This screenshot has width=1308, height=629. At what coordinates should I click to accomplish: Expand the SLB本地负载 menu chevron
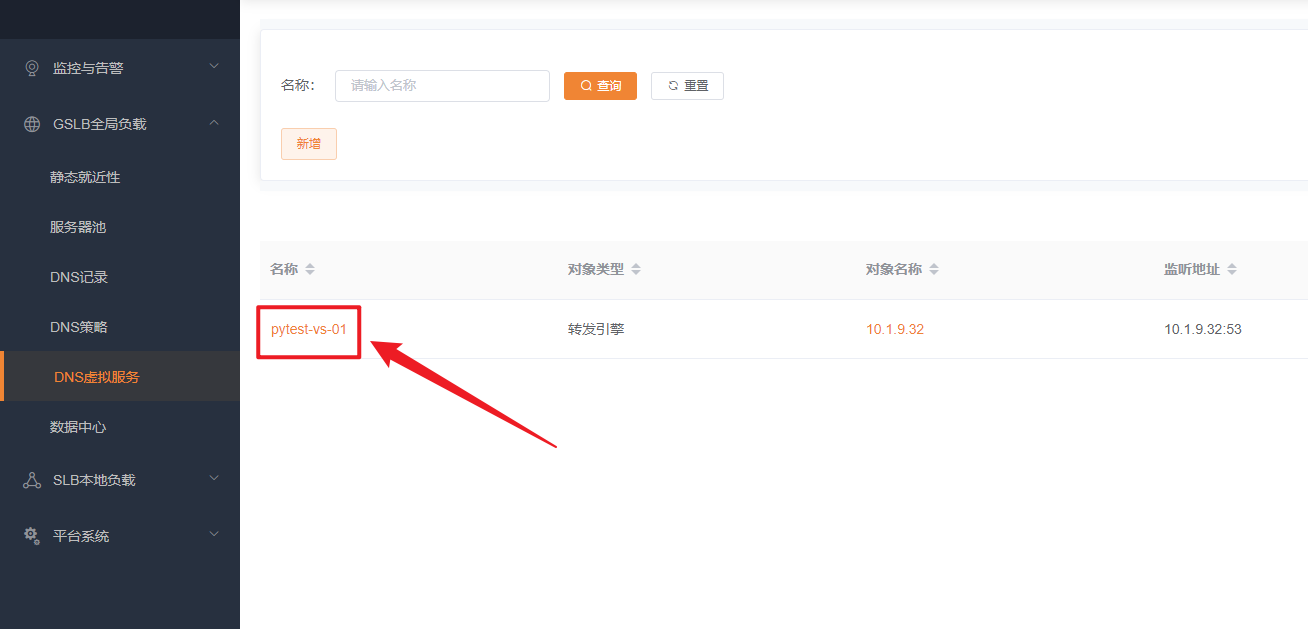tap(214, 479)
